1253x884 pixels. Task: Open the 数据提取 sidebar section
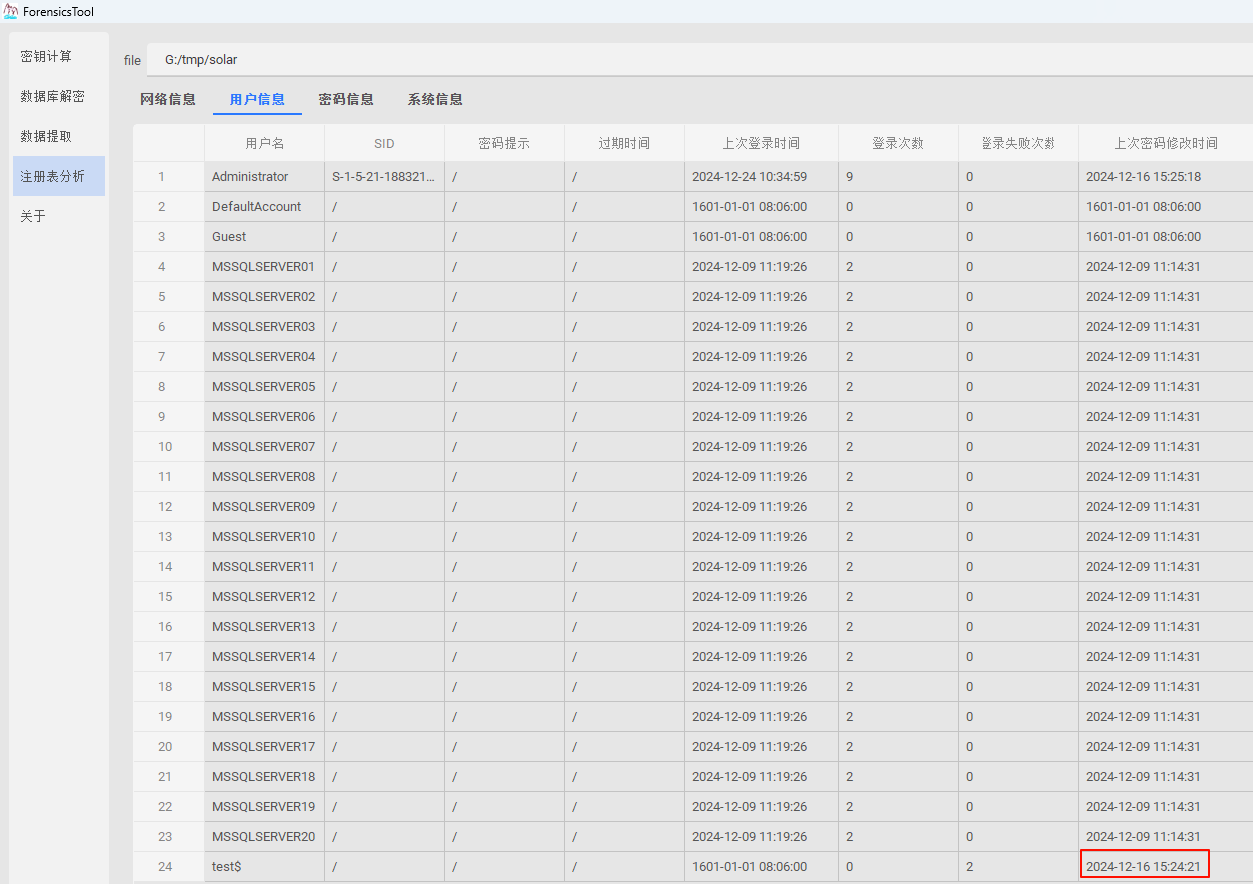(58, 136)
